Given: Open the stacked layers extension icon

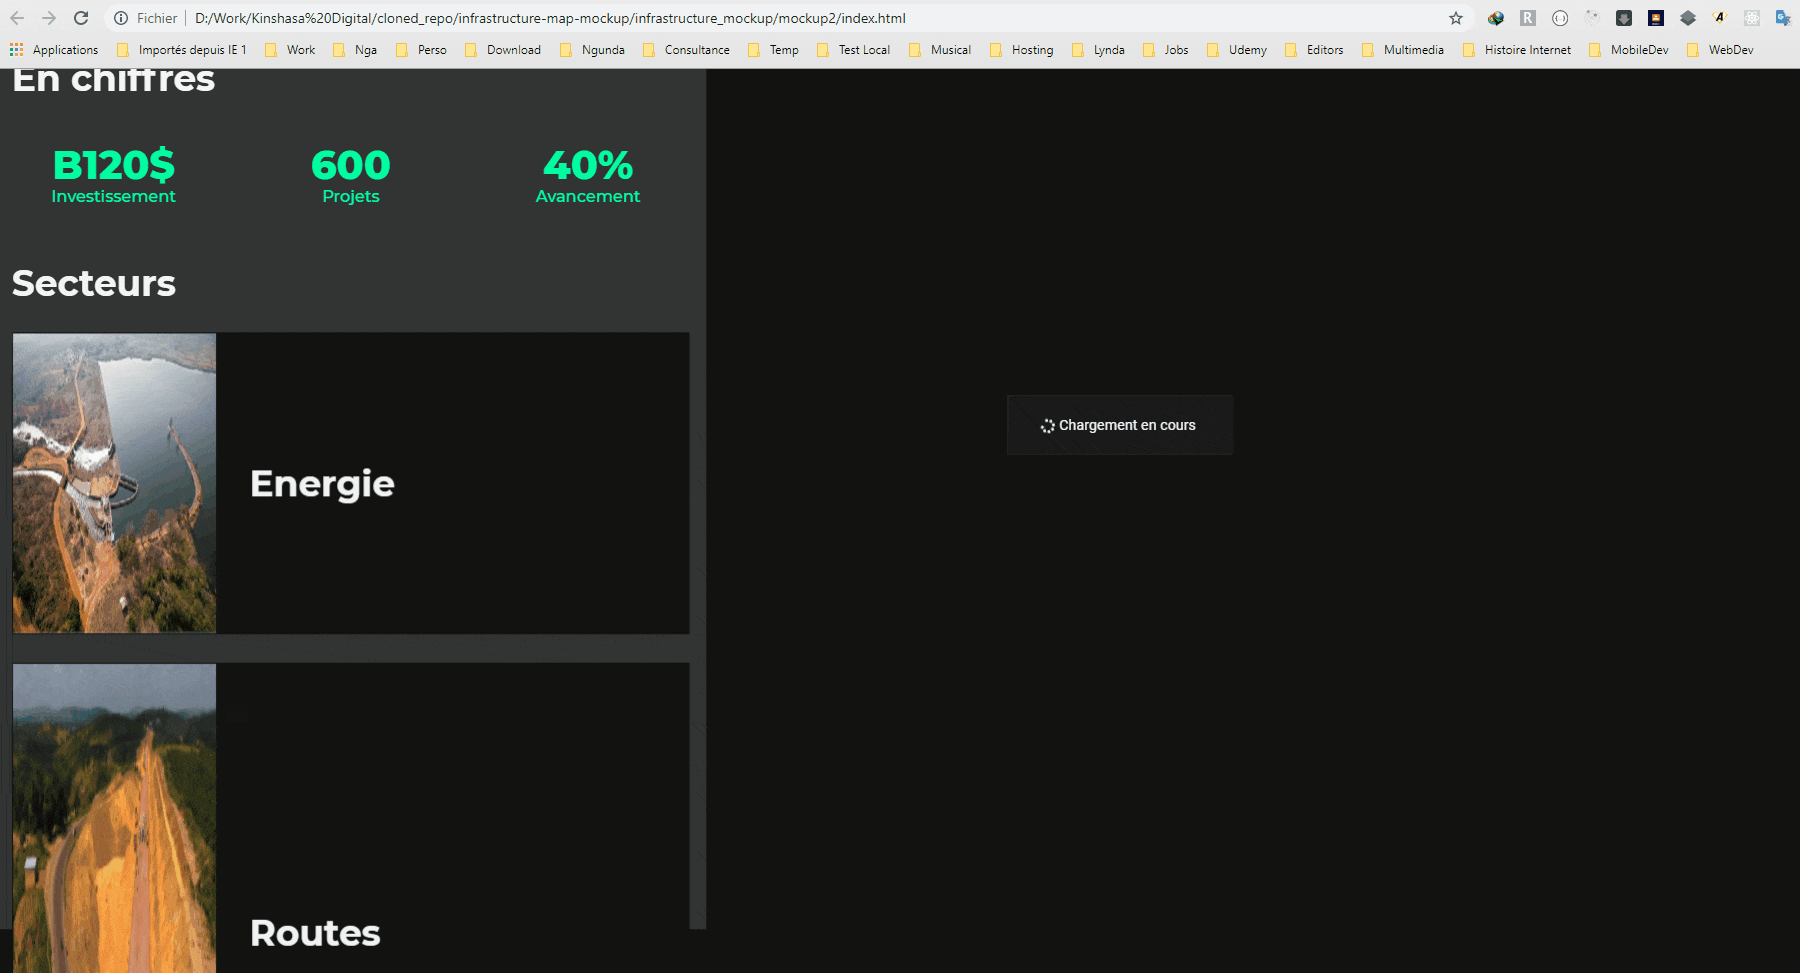Looking at the screenshot, I should (1688, 18).
